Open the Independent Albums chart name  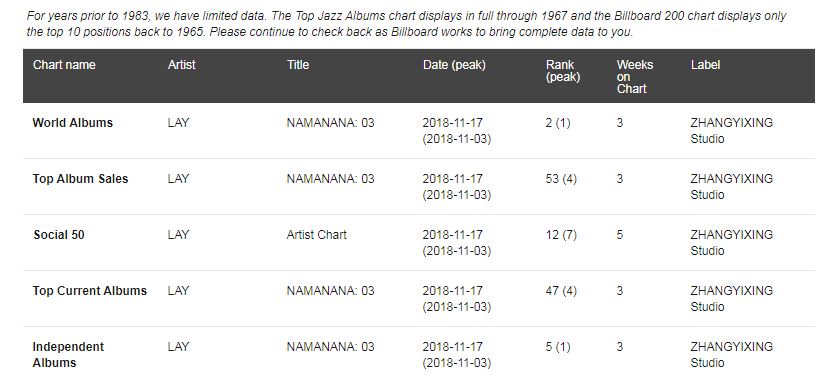(x=68, y=355)
